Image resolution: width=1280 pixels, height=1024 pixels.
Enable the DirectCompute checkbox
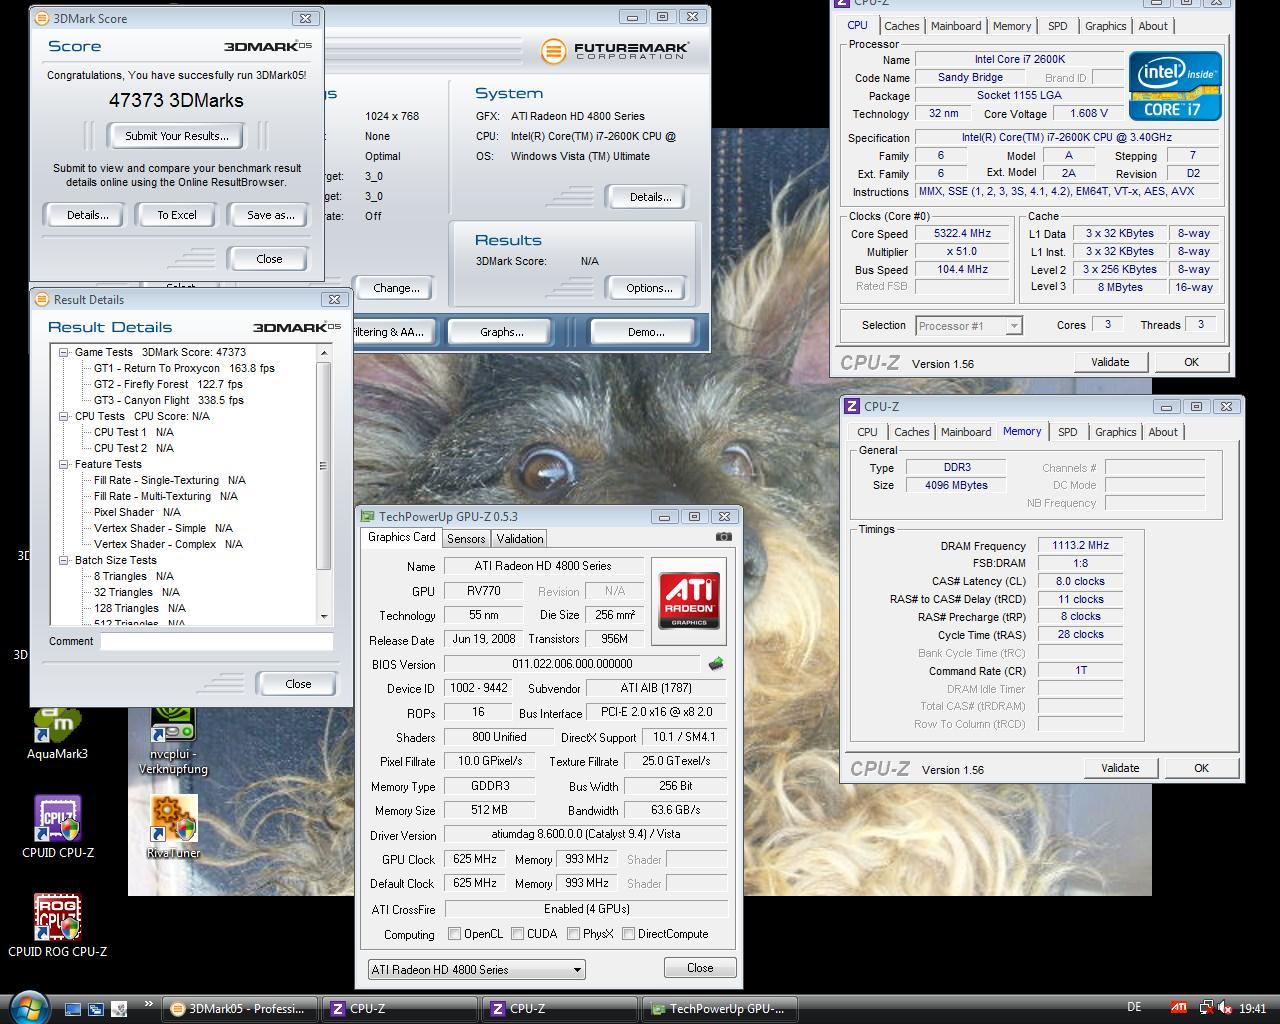pos(628,934)
